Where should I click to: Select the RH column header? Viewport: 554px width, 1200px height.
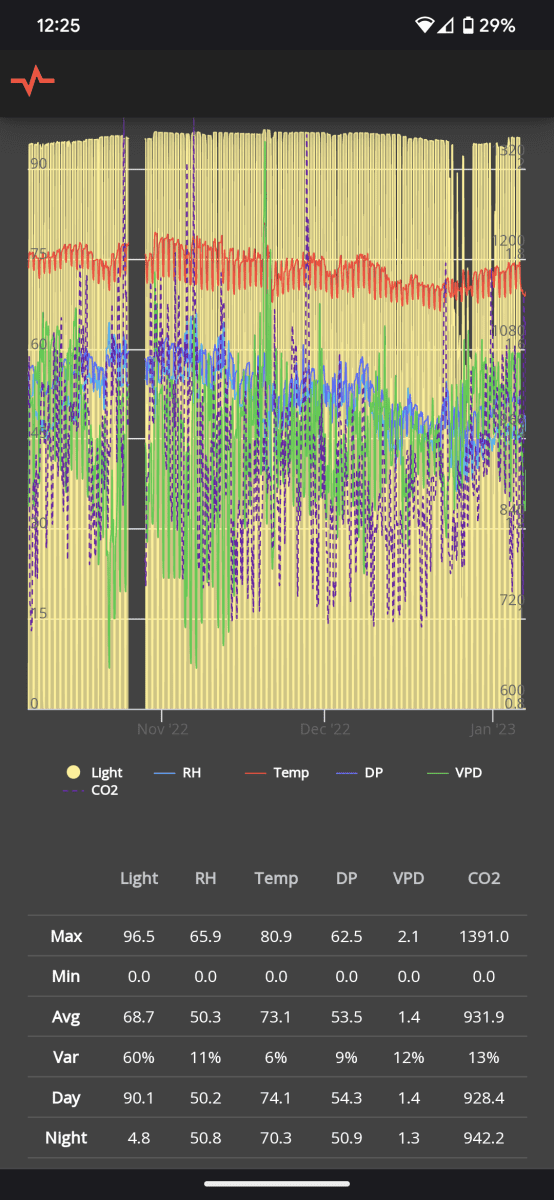[206, 878]
